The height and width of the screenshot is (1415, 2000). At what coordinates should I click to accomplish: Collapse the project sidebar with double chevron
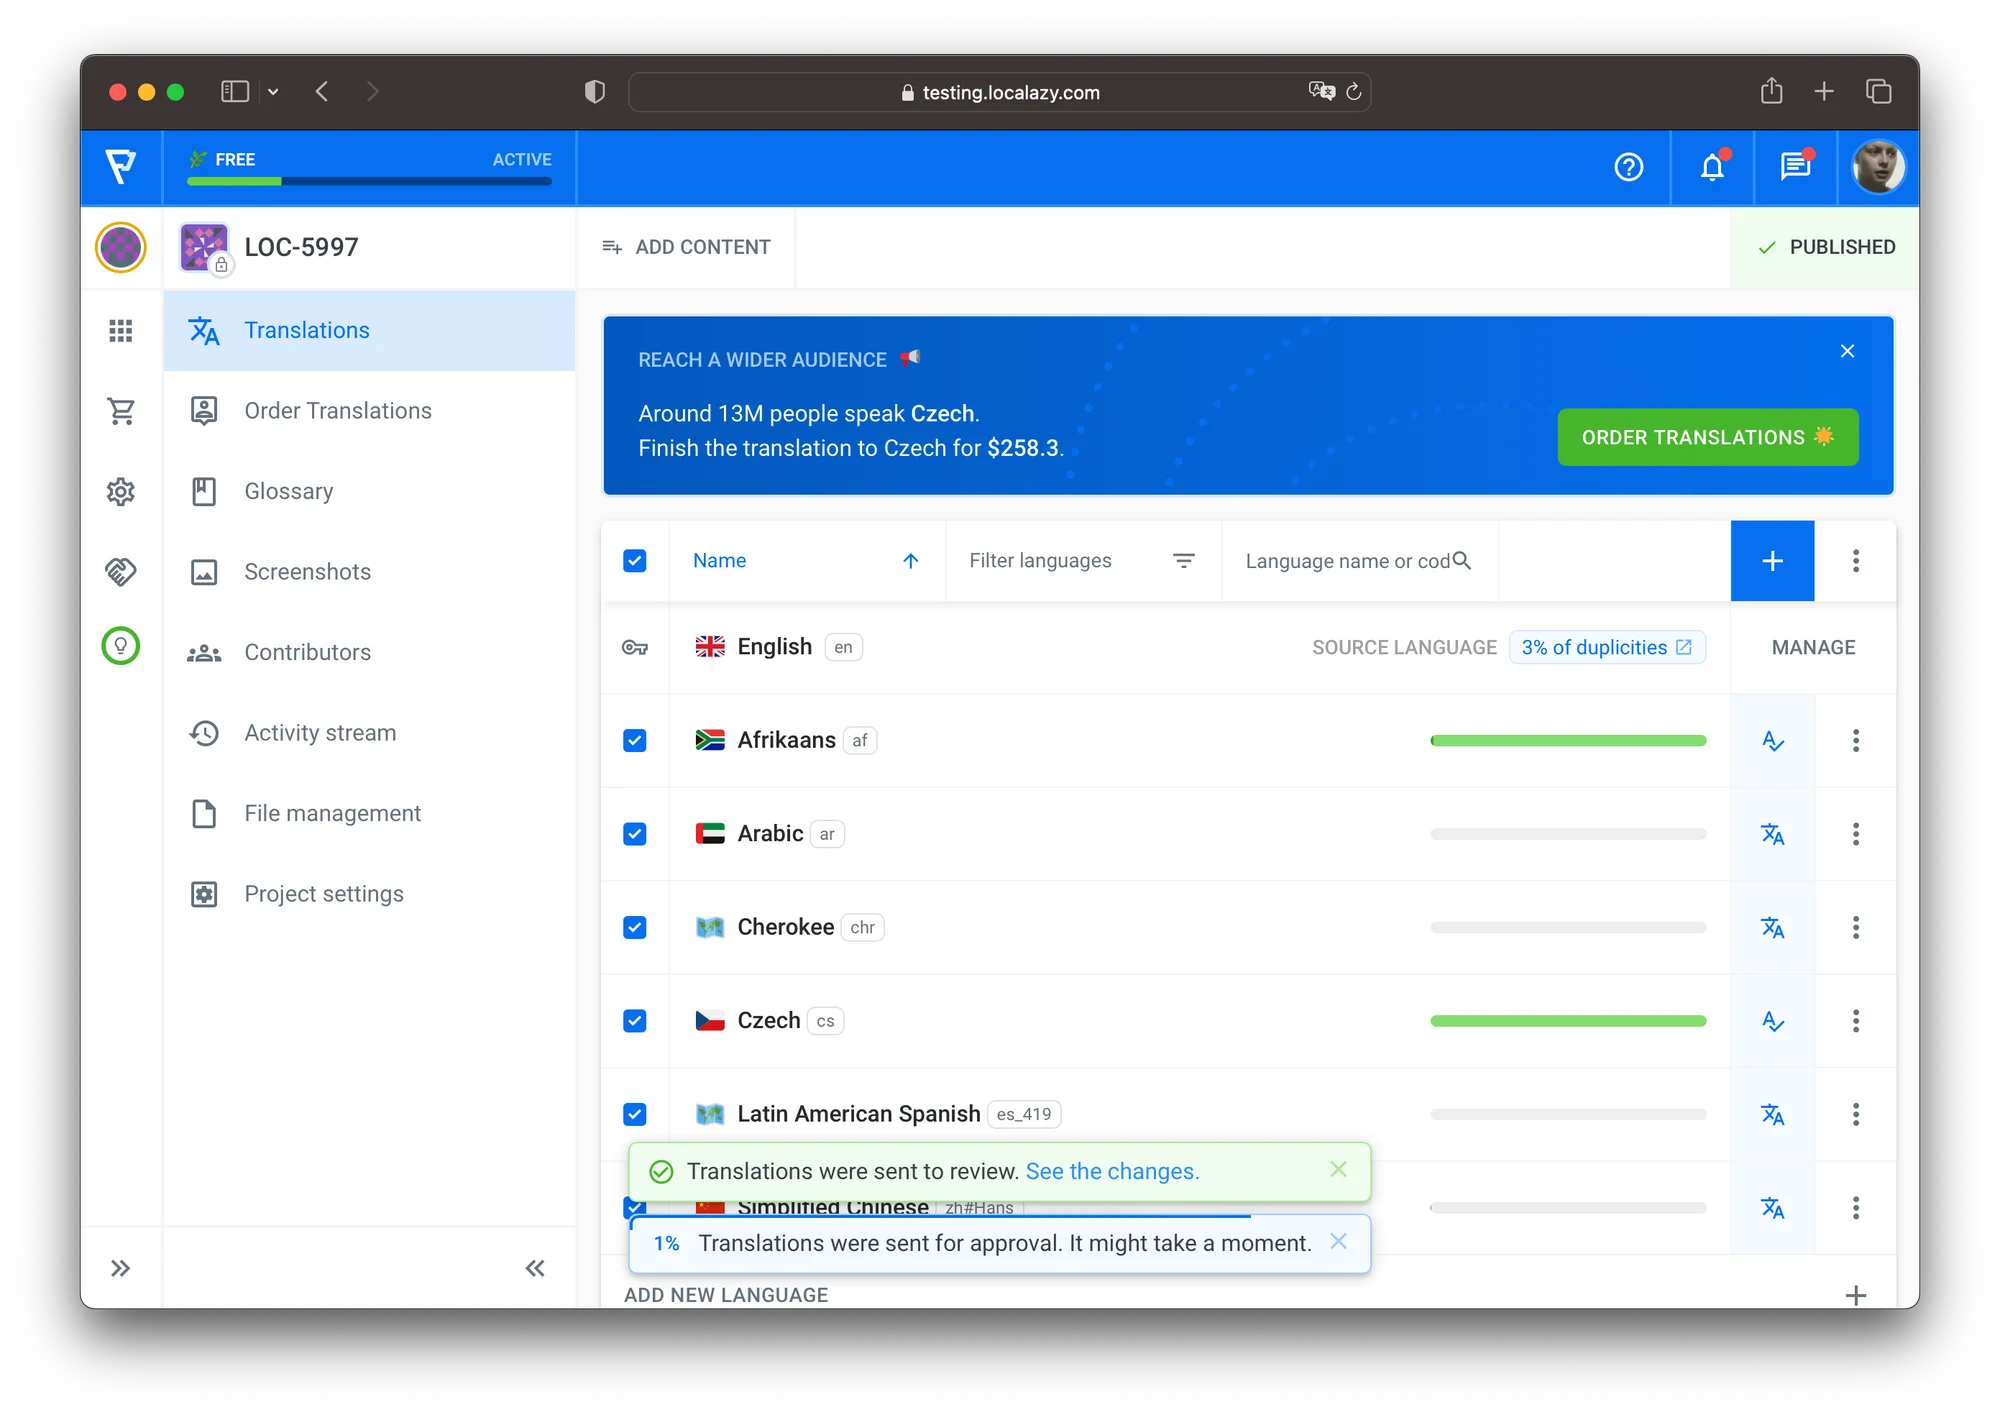(535, 1269)
